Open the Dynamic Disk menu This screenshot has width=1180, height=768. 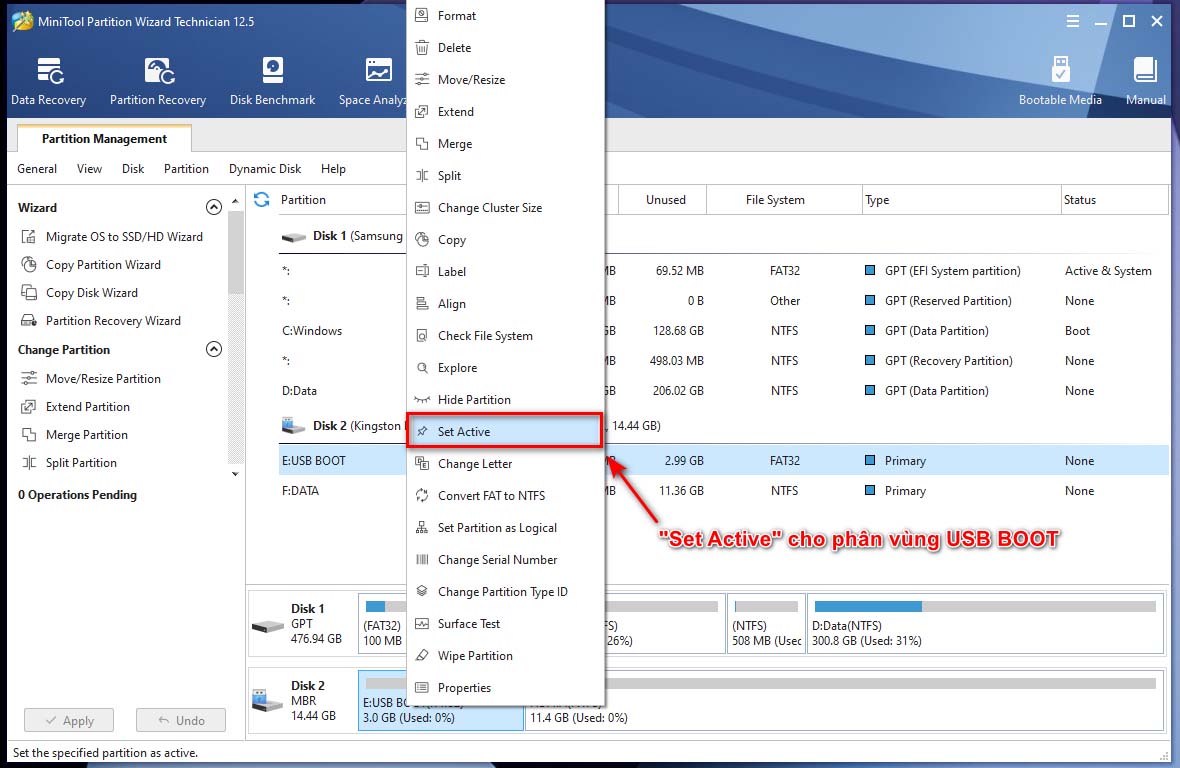(265, 168)
